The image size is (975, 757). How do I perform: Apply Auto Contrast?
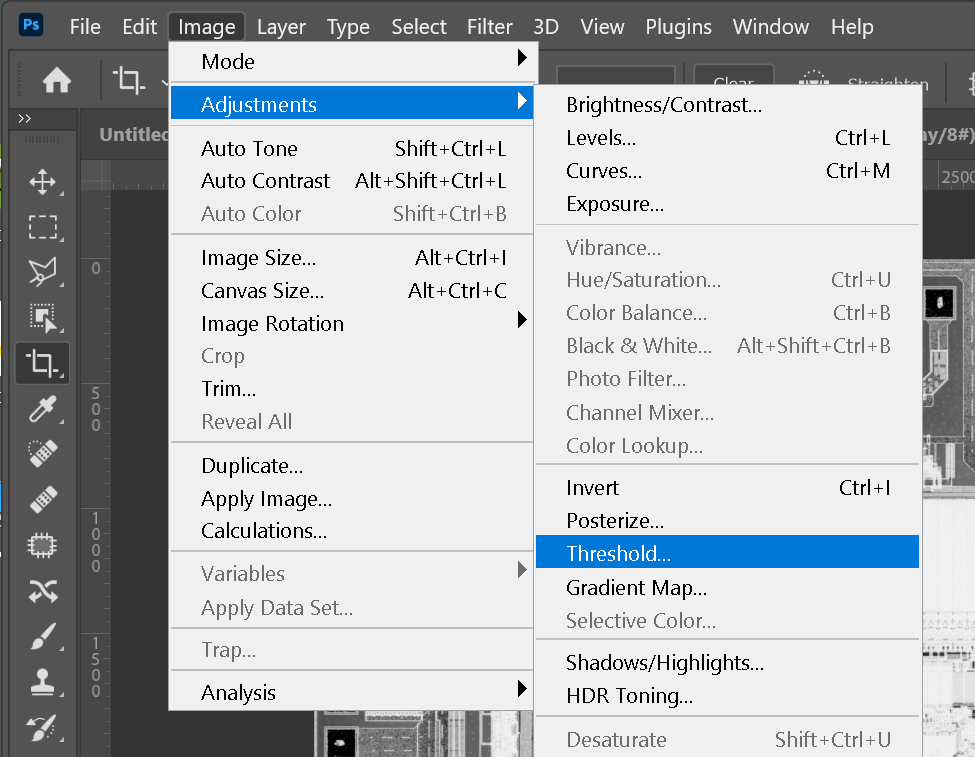click(x=352, y=180)
